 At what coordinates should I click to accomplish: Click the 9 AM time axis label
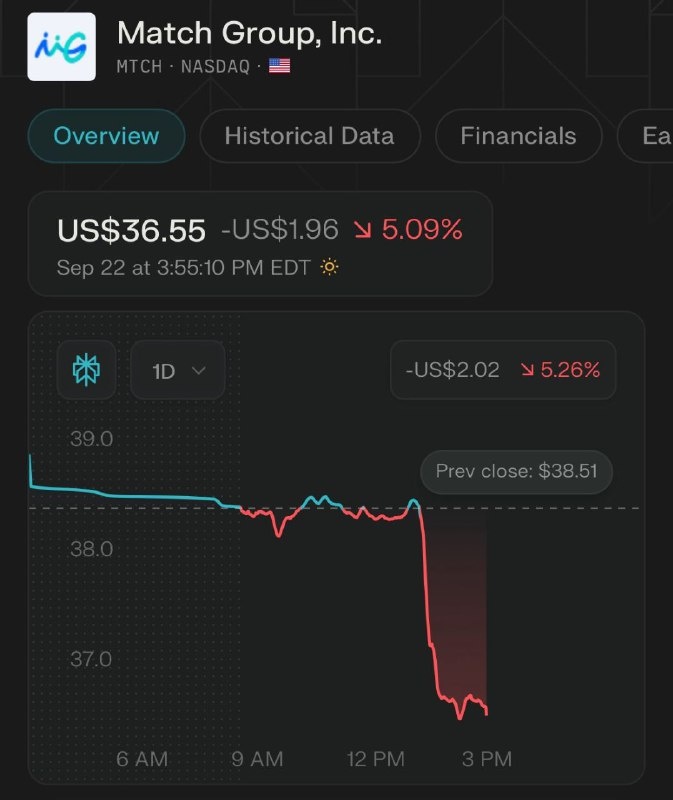click(x=257, y=759)
